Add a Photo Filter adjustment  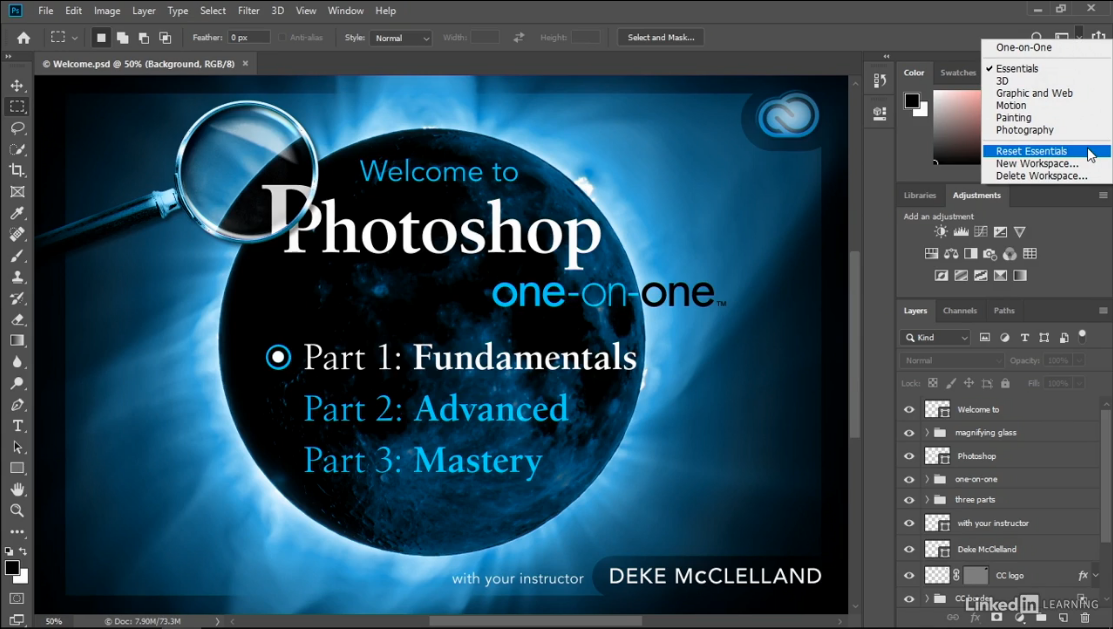(989, 253)
